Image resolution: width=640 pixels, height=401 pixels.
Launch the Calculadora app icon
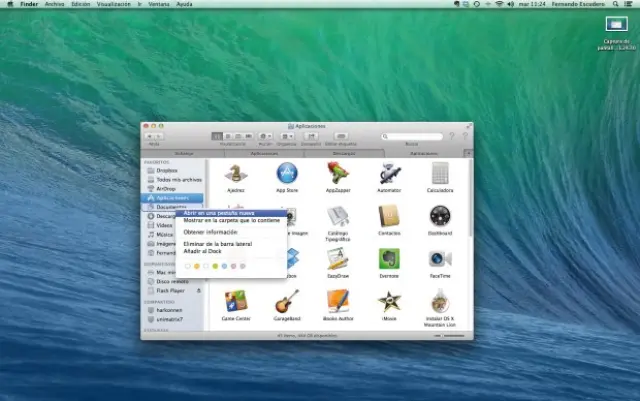click(440, 173)
